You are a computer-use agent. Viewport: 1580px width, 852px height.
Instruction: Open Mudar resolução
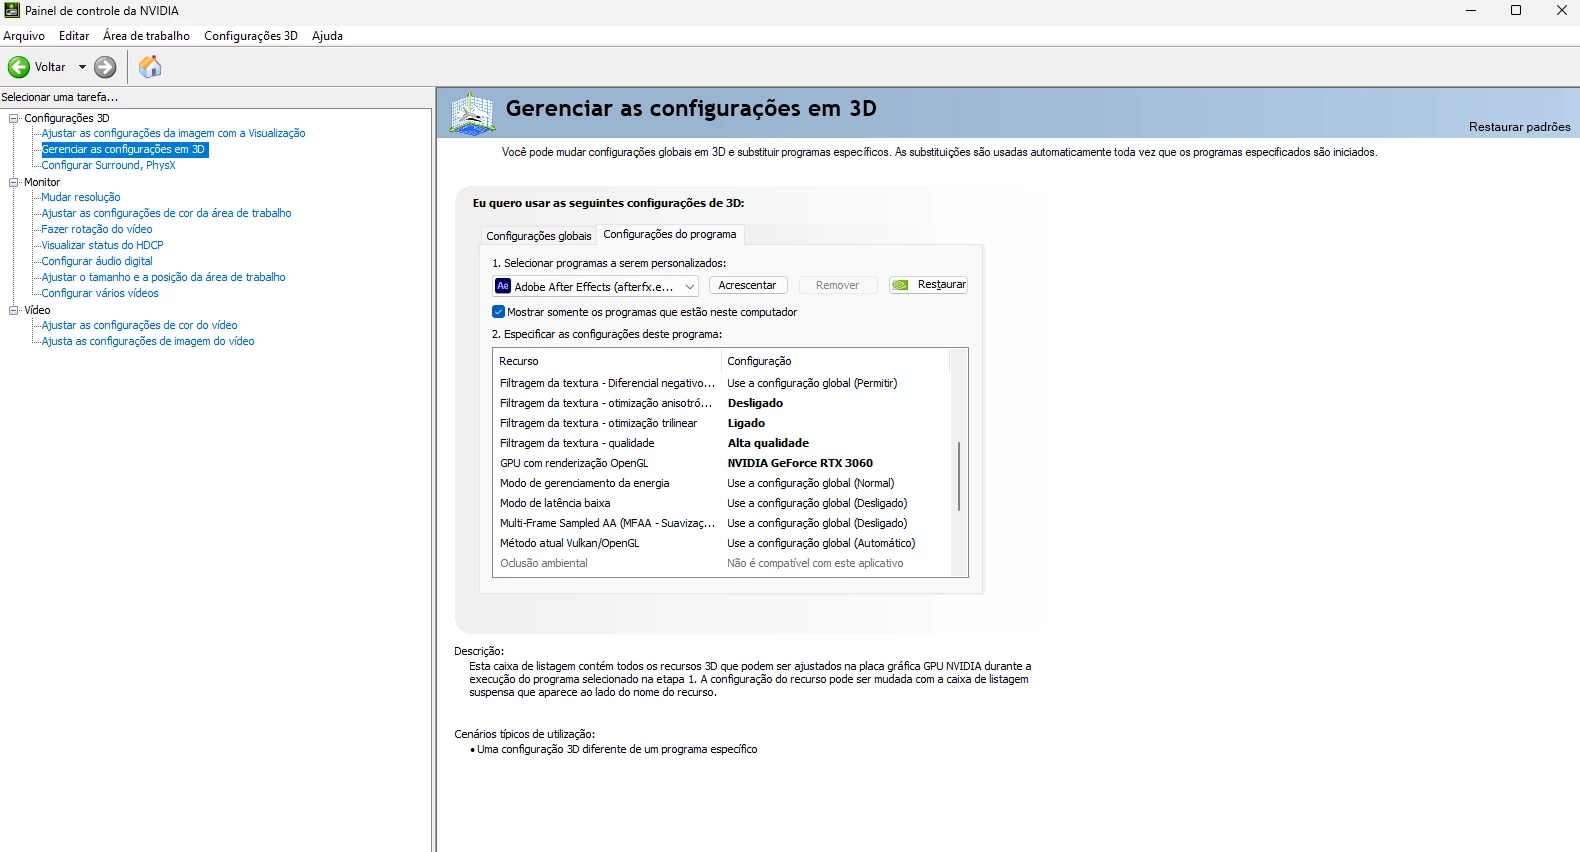click(81, 197)
